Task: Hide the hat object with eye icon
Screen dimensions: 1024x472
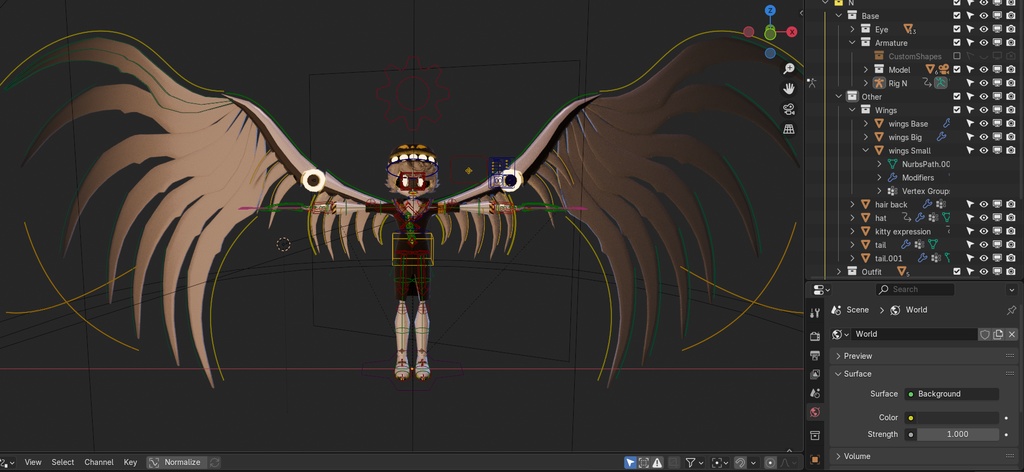Action: [x=984, y=217]
